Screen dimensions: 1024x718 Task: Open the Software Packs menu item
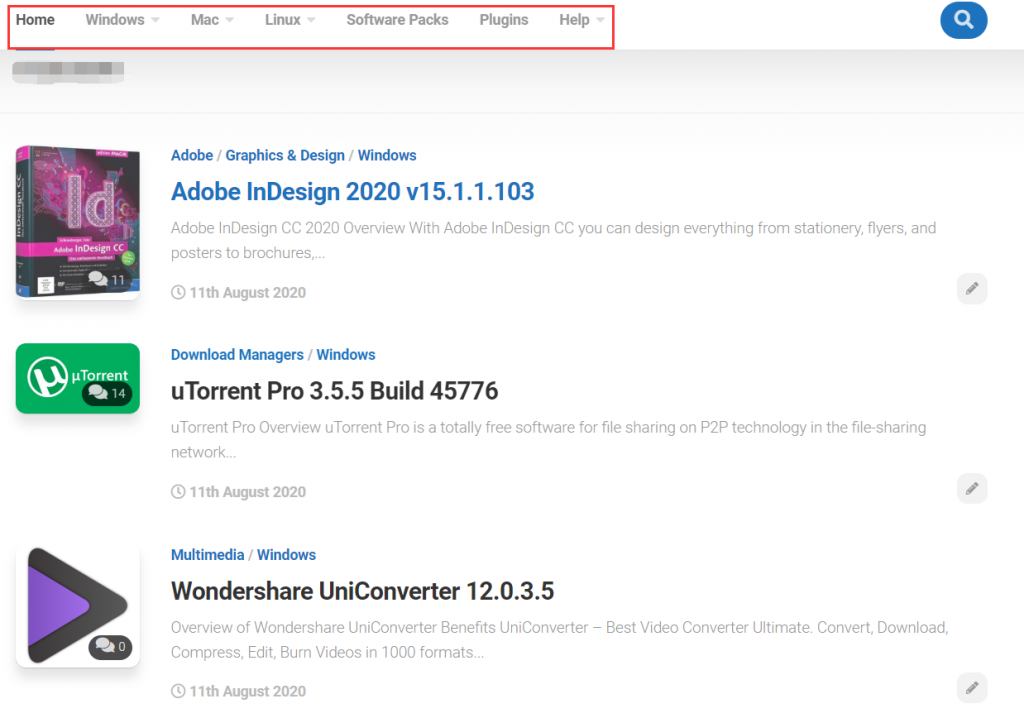click(x=397, y=20)
